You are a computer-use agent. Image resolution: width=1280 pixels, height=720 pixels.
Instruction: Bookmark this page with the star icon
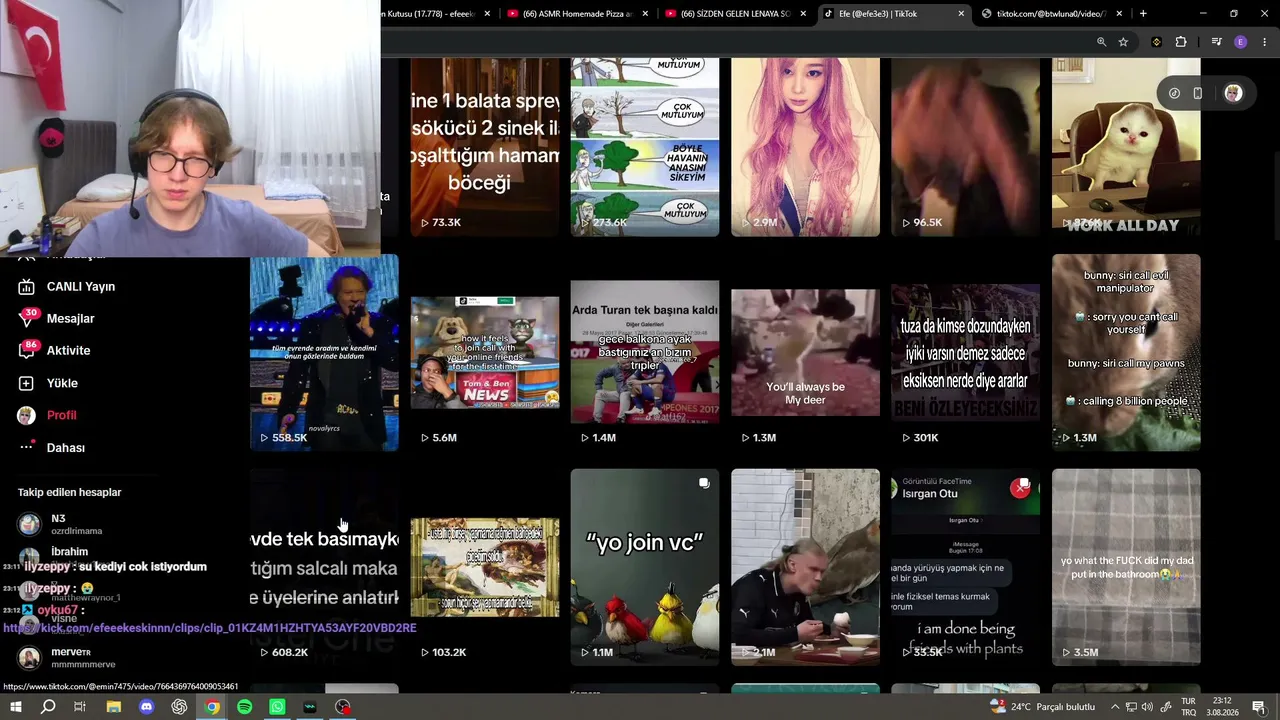(1123, 42)
